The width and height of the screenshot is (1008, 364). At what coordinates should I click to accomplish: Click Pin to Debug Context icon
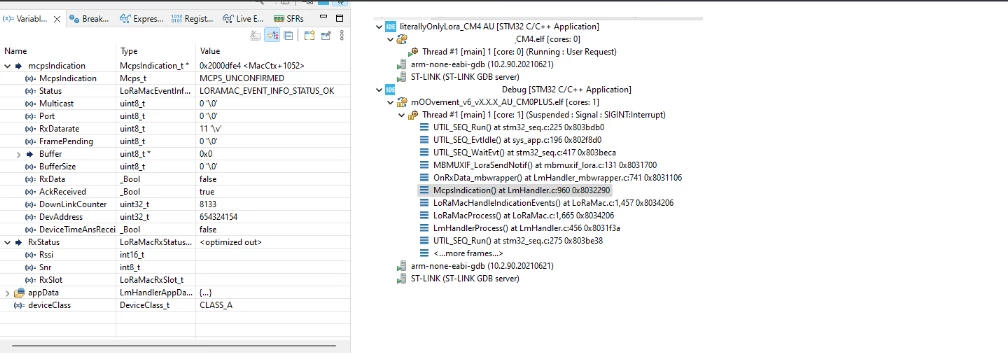pos(325,36)
